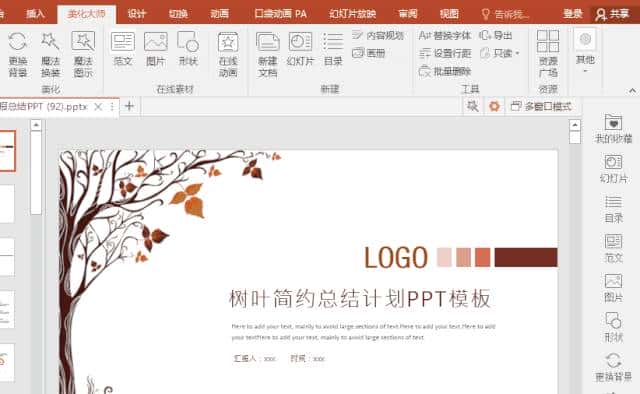Image resolution: width=640 pixels, height=394 pixels.
Task: Open 形状 in the ribbon's 在线素材 group
Action: pos(188,49)
